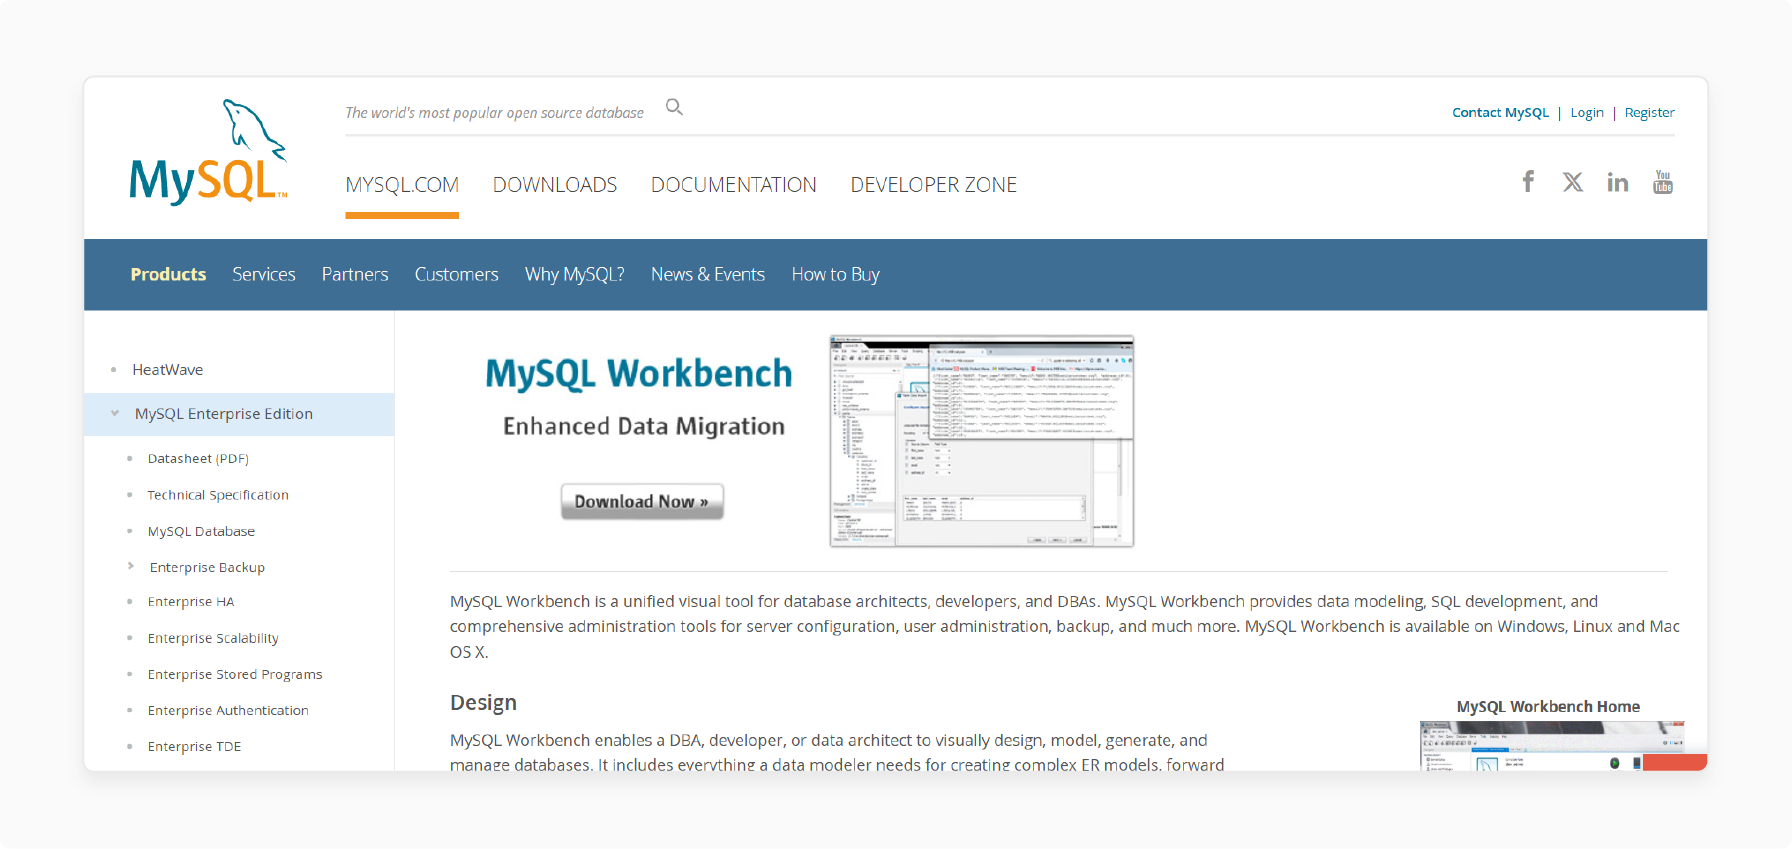
Task: Open the Enterprise Scalability sidebar link
Action: (x=213, y=638)
